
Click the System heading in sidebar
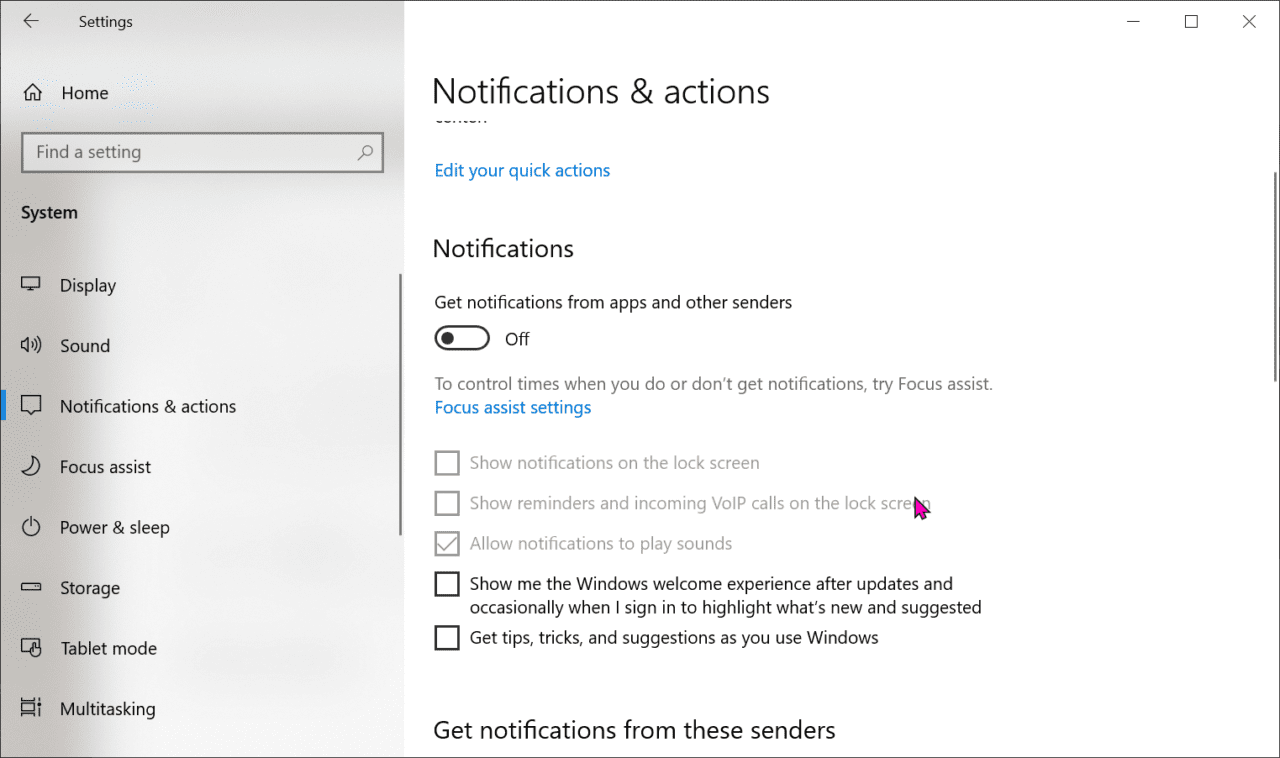[48, 212]
